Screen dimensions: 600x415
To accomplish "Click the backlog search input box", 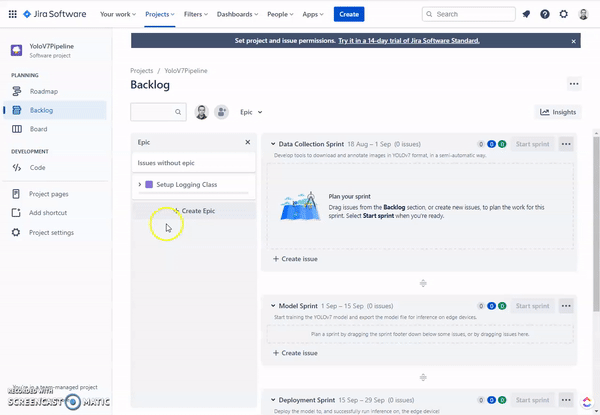I will pyautogui.click(x=158, y=112).
